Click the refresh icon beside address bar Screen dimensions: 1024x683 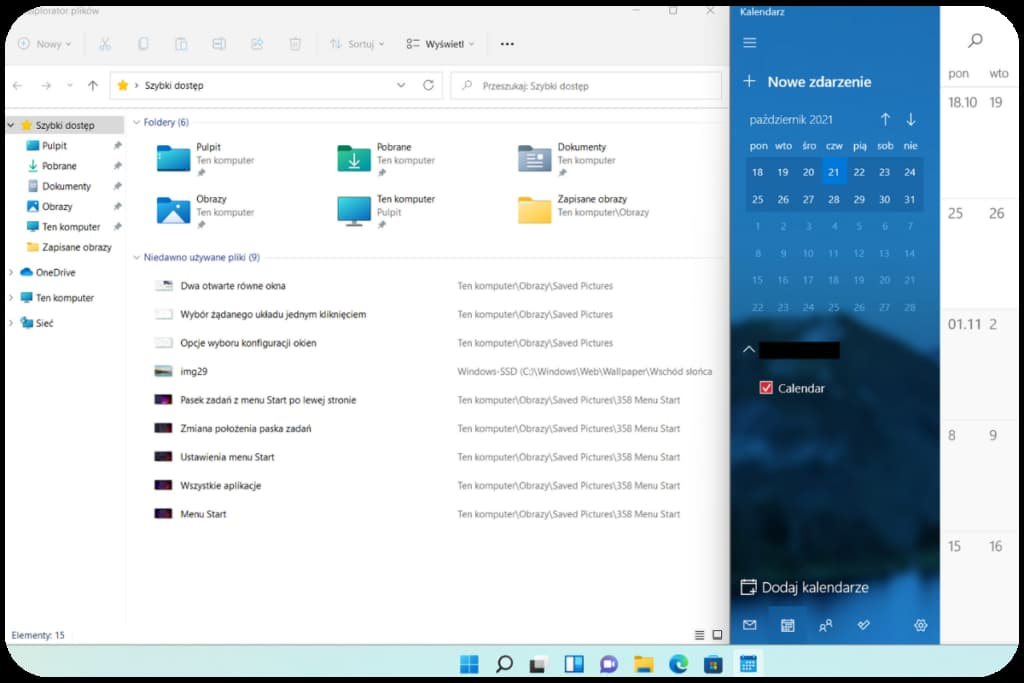tap(429, 86)
